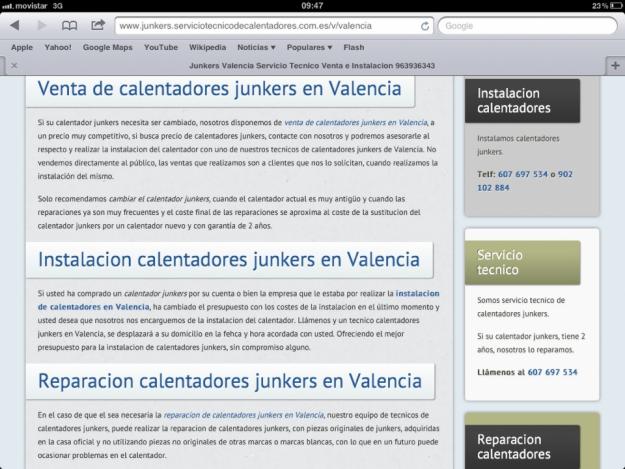This screenshot has height=469, width=625.
Task: Tap the share action icon
Action: (x=98, y=25)
